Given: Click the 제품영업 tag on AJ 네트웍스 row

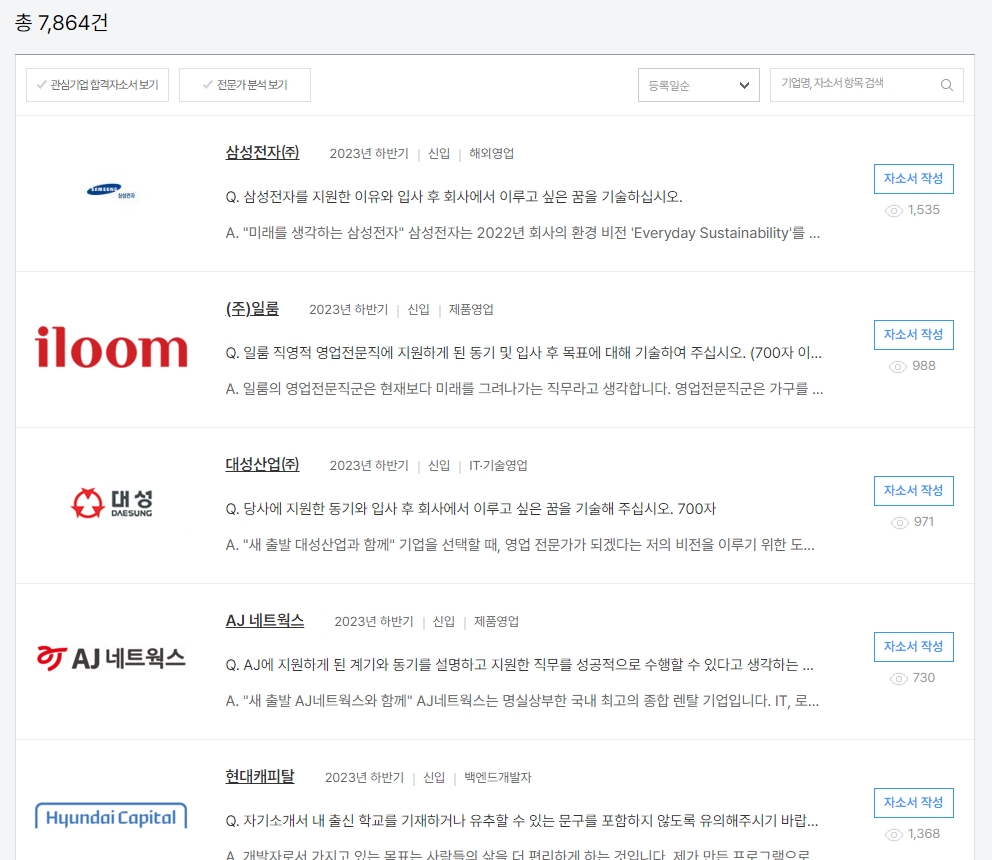Looking at the screenshot, I should click(x=496, y=621).
